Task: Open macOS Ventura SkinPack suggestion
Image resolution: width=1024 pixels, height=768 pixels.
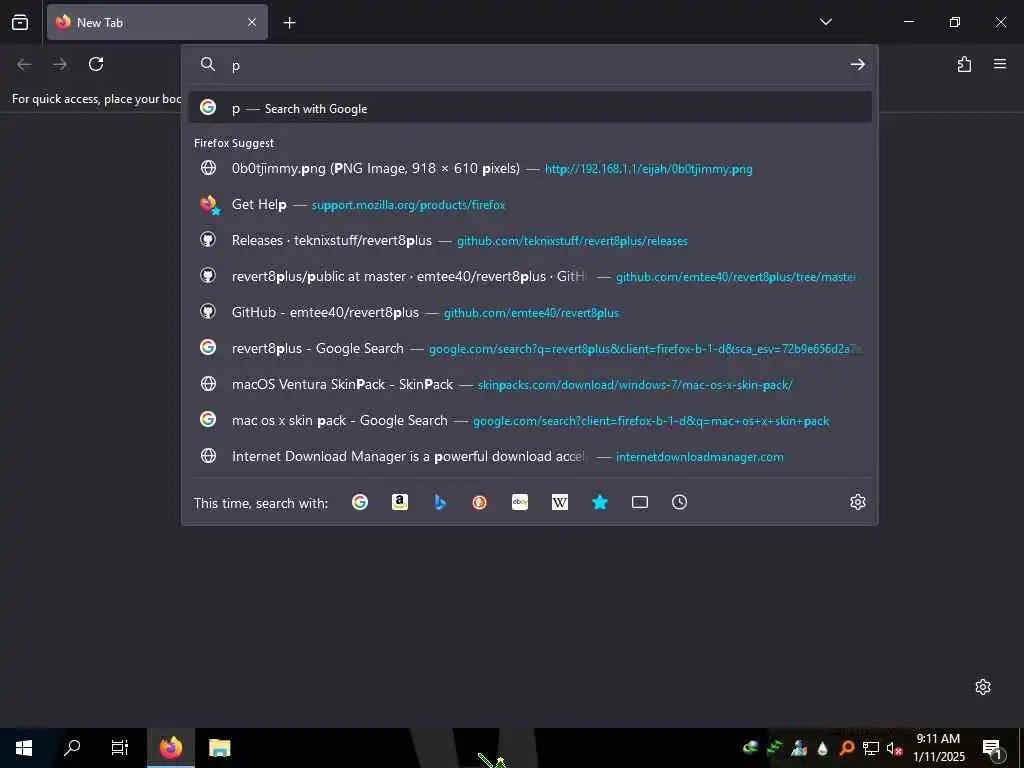Action: coord(530,384)
